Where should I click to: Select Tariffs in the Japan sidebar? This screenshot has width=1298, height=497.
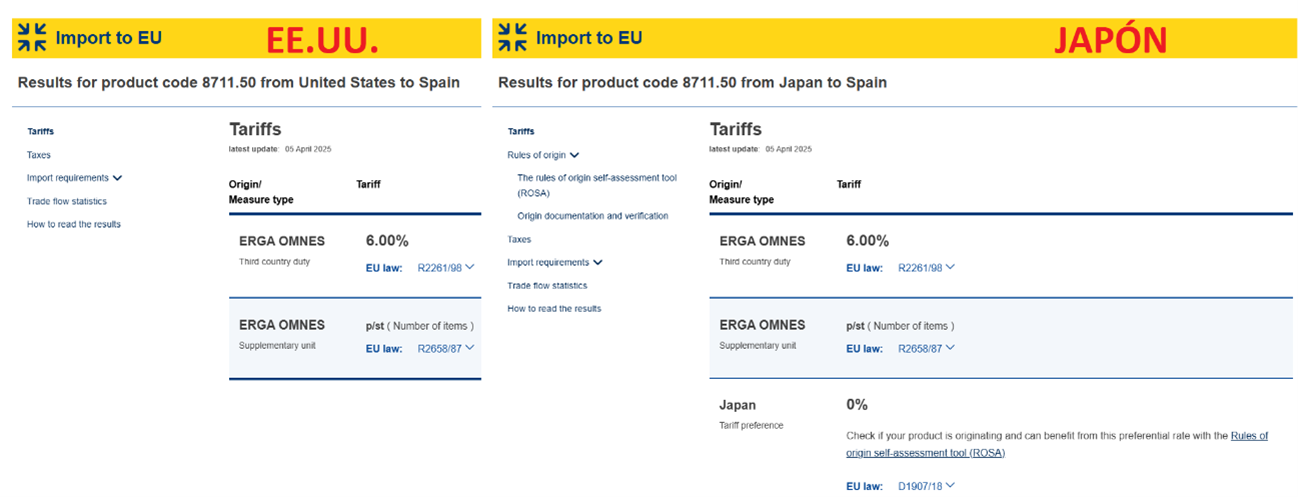521,131
